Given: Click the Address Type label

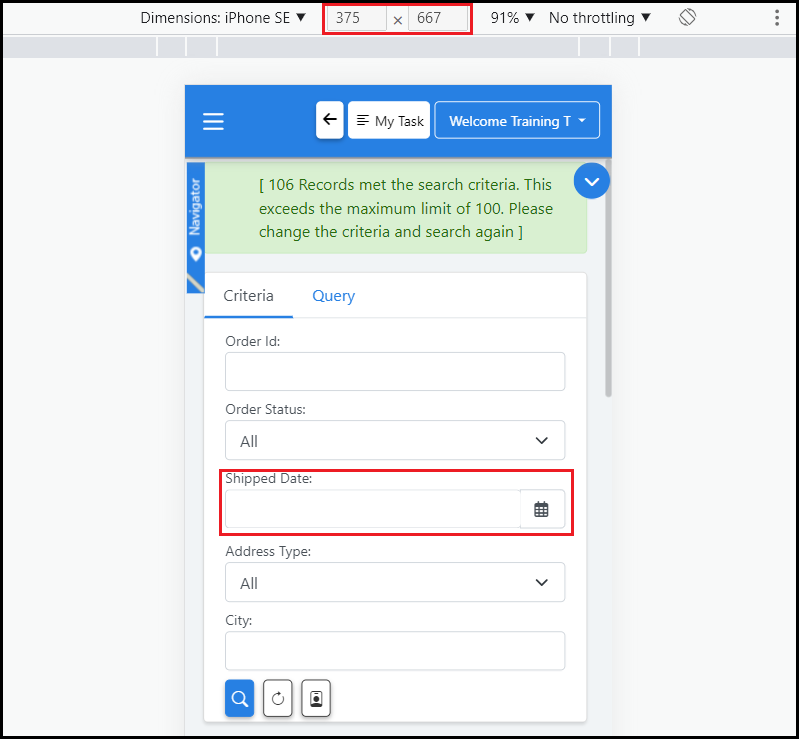Looking at the screenshot, I should tap(268, 551).
